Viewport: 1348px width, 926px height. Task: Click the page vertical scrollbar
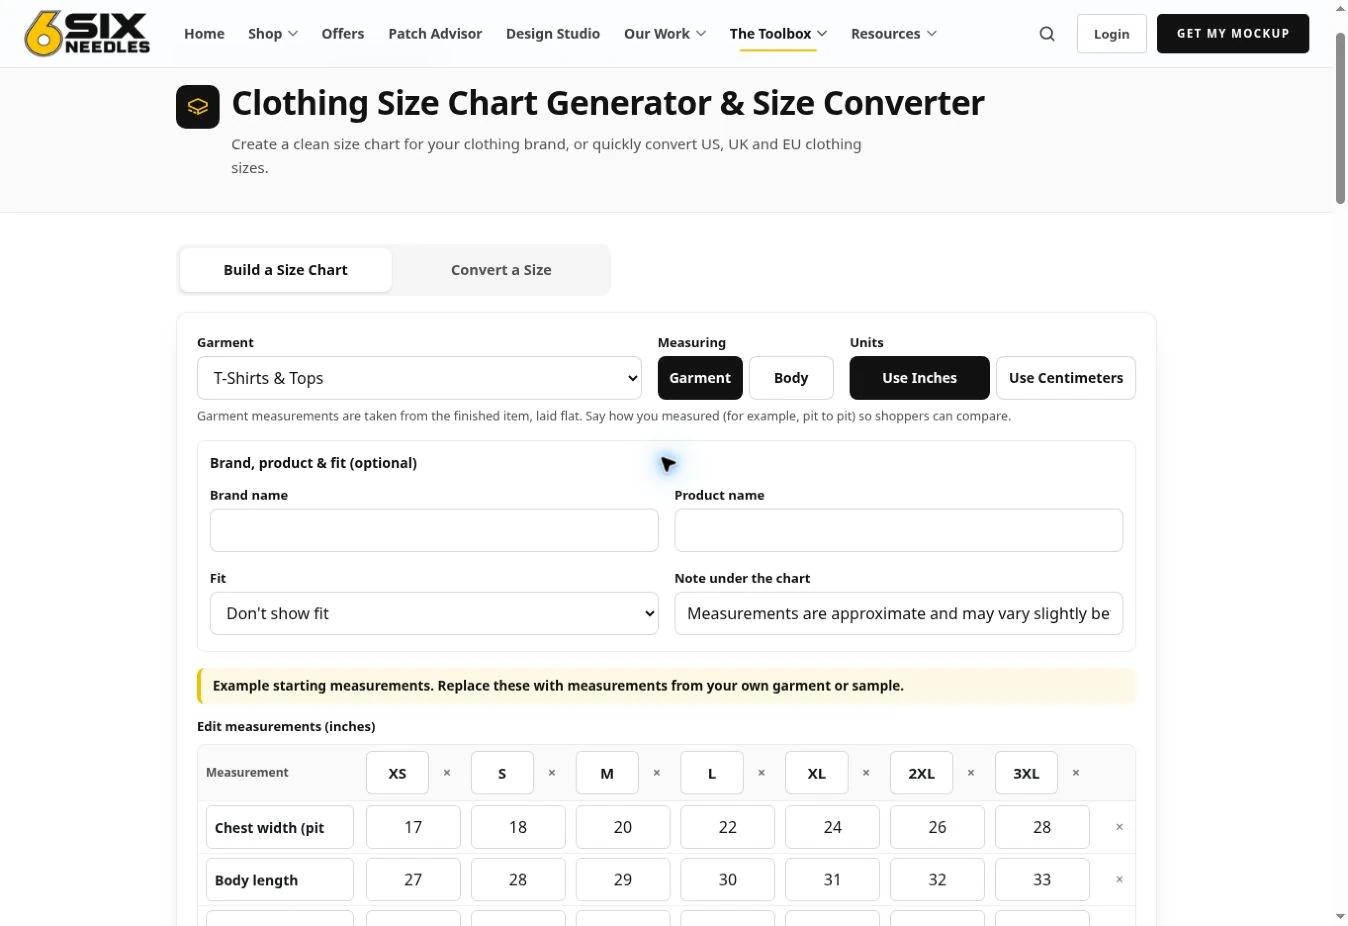click(x=1340, y=118)
